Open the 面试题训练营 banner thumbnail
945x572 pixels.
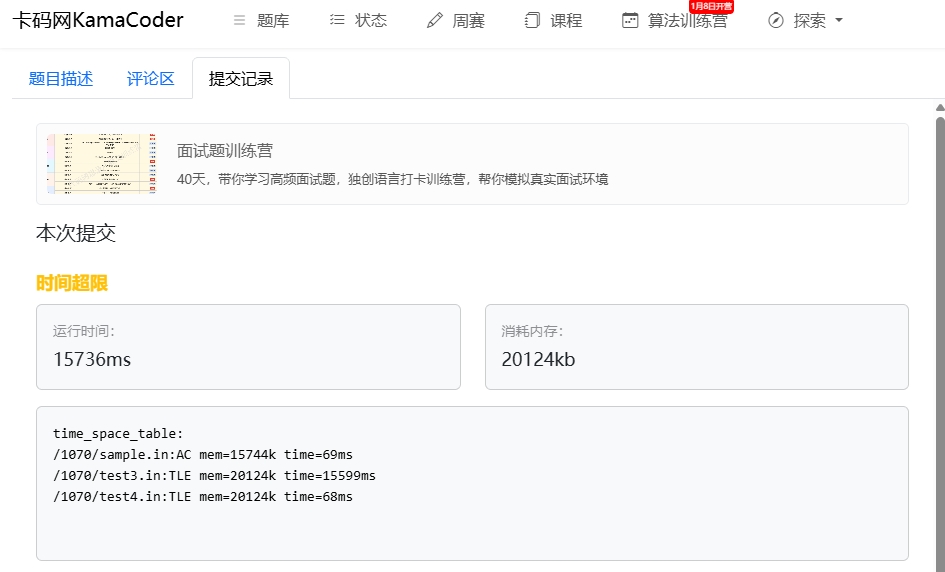102,164
